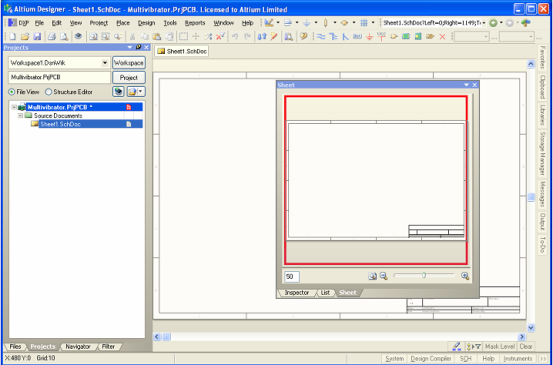
Task: Click the zoom slider in Sheet panel
Action: tap(424, 275)
